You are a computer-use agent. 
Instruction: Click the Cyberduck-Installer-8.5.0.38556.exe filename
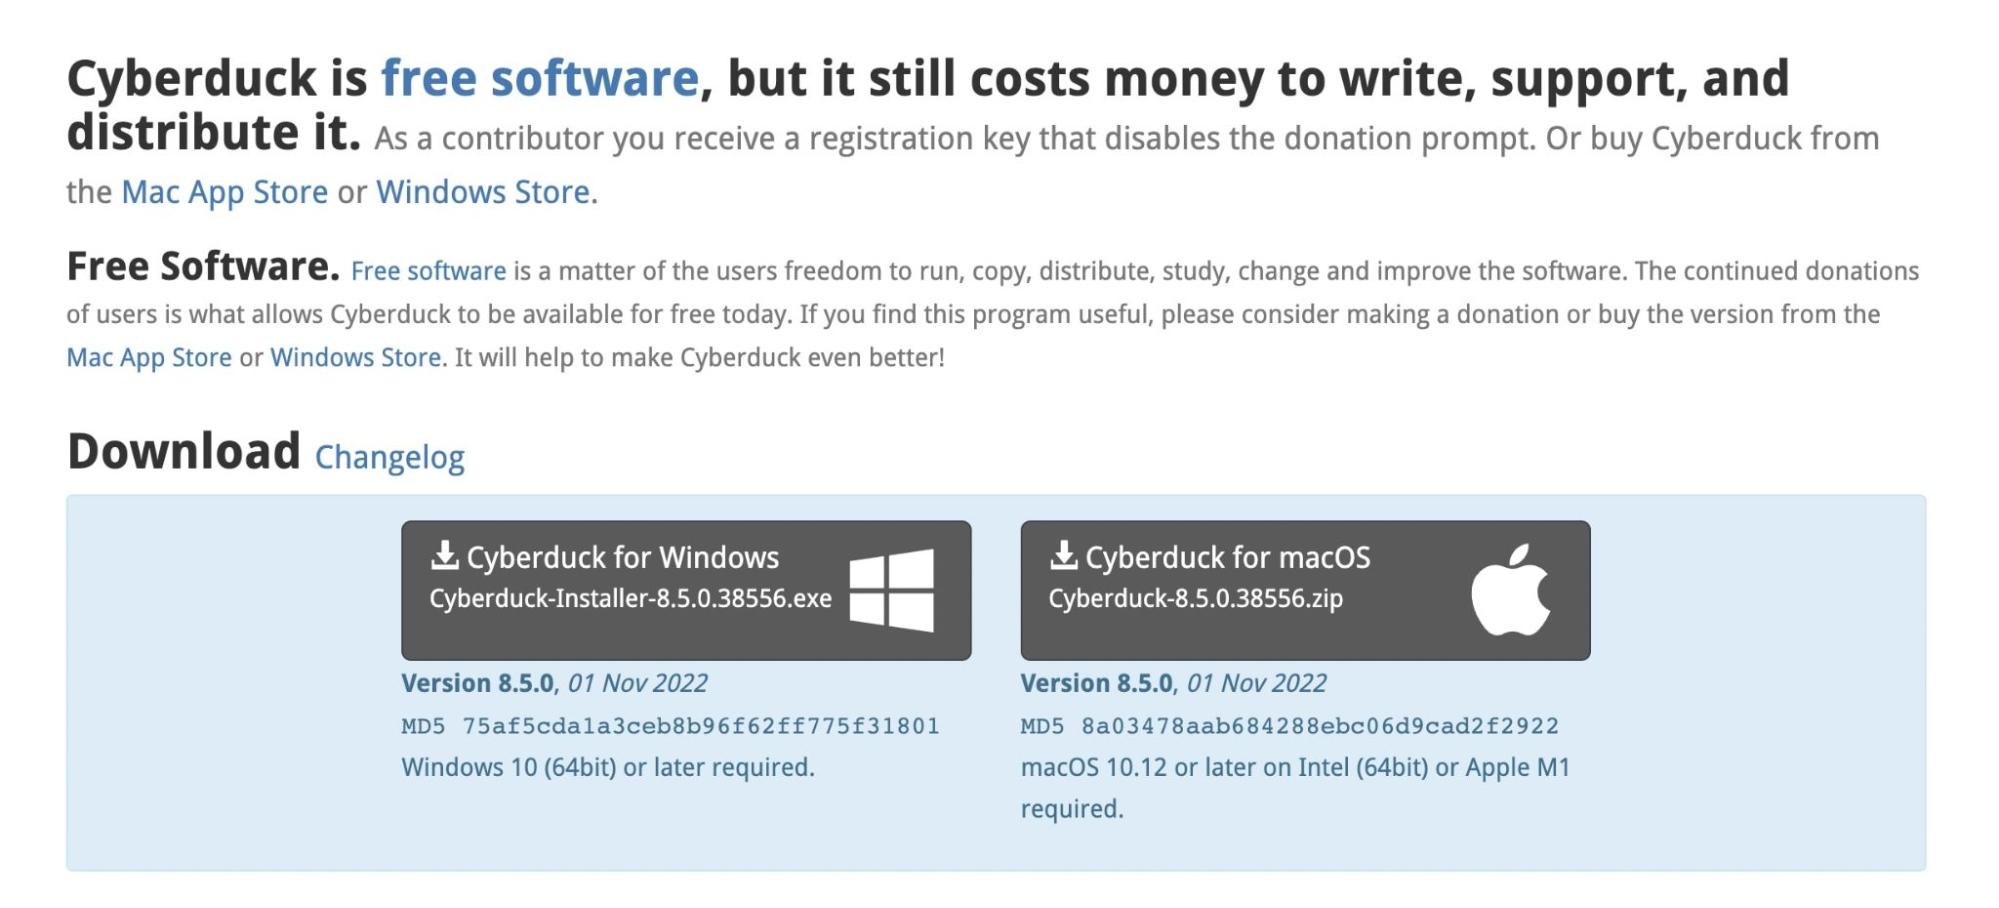(630, 598)
